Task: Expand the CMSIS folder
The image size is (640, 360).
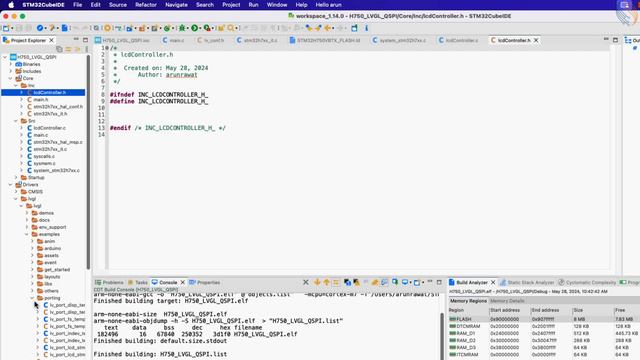Action: pyautogui.click(x=16, y=192)
